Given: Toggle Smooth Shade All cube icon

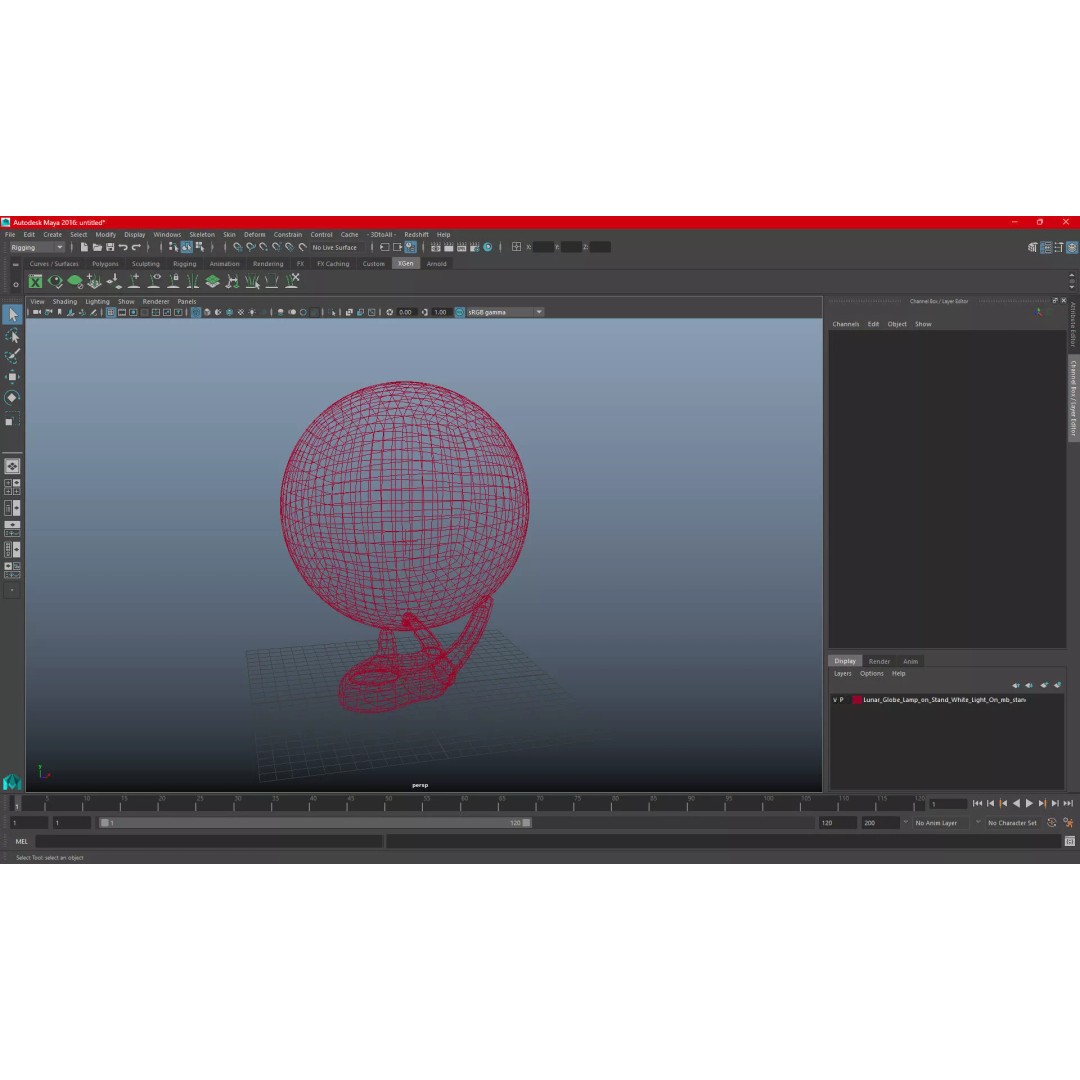Looking at the screenshot, I should coord(207,312).
